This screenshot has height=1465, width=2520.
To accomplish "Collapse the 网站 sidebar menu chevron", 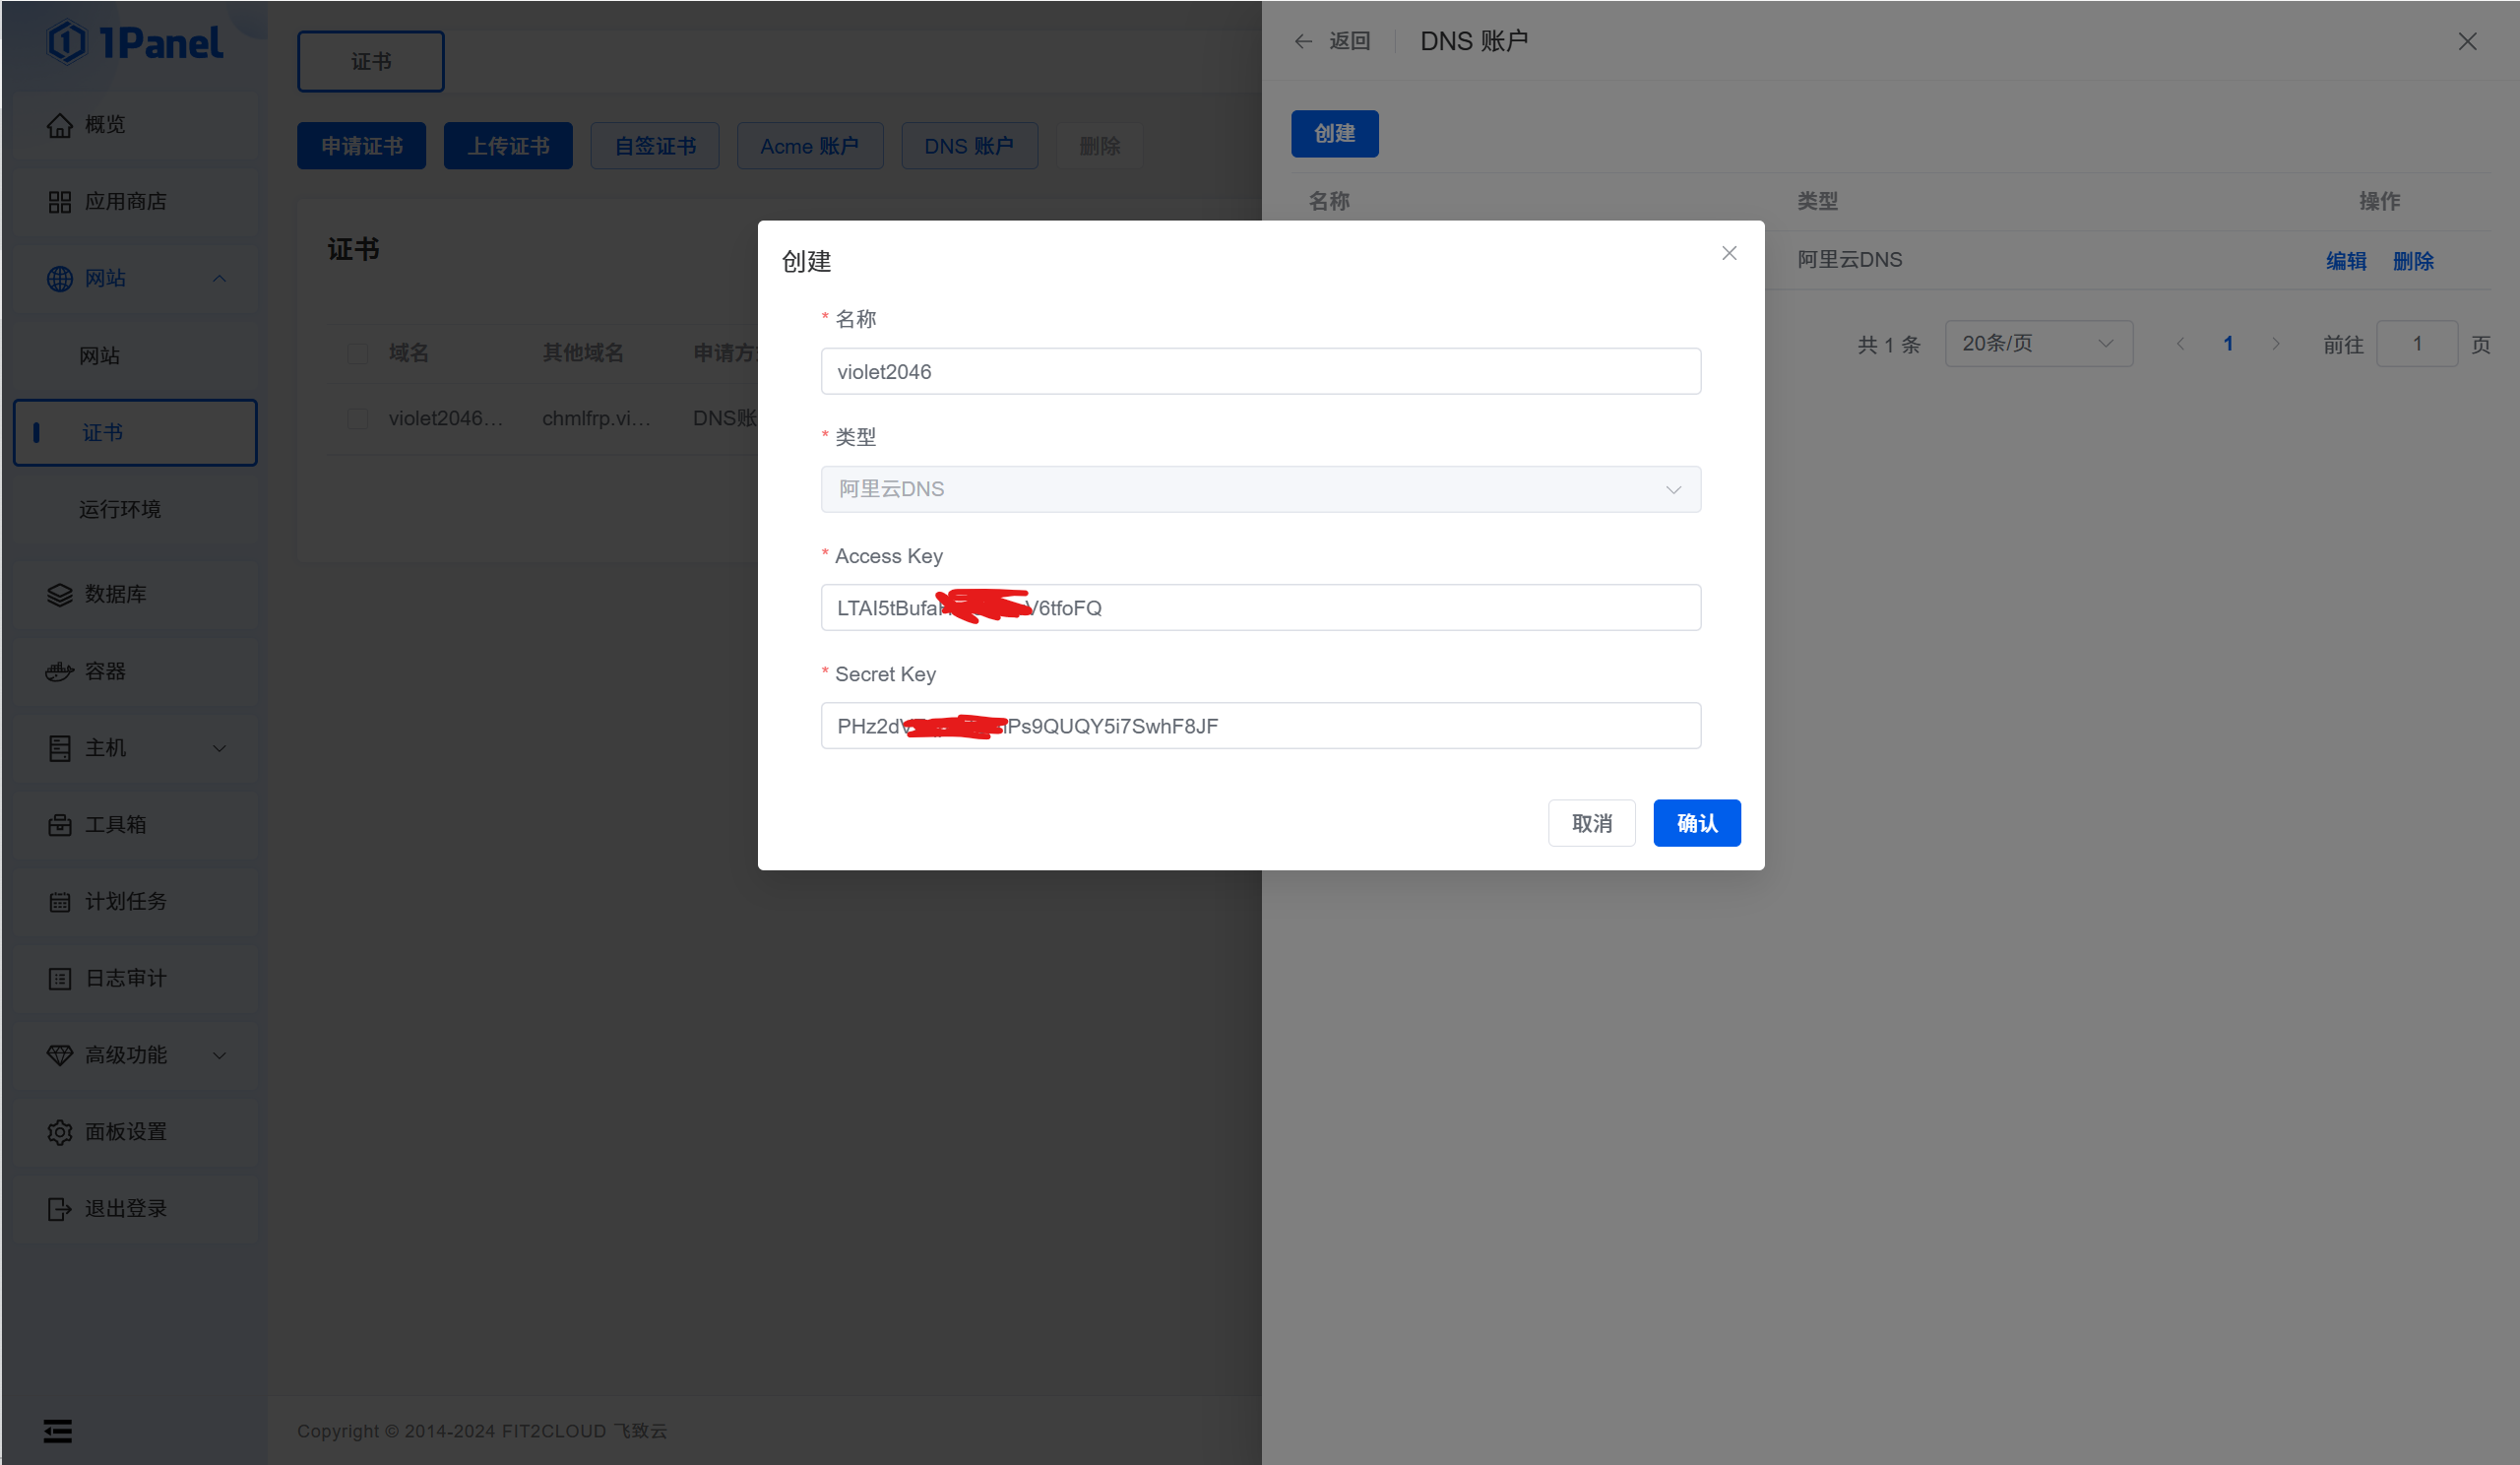I will point(219,279).
